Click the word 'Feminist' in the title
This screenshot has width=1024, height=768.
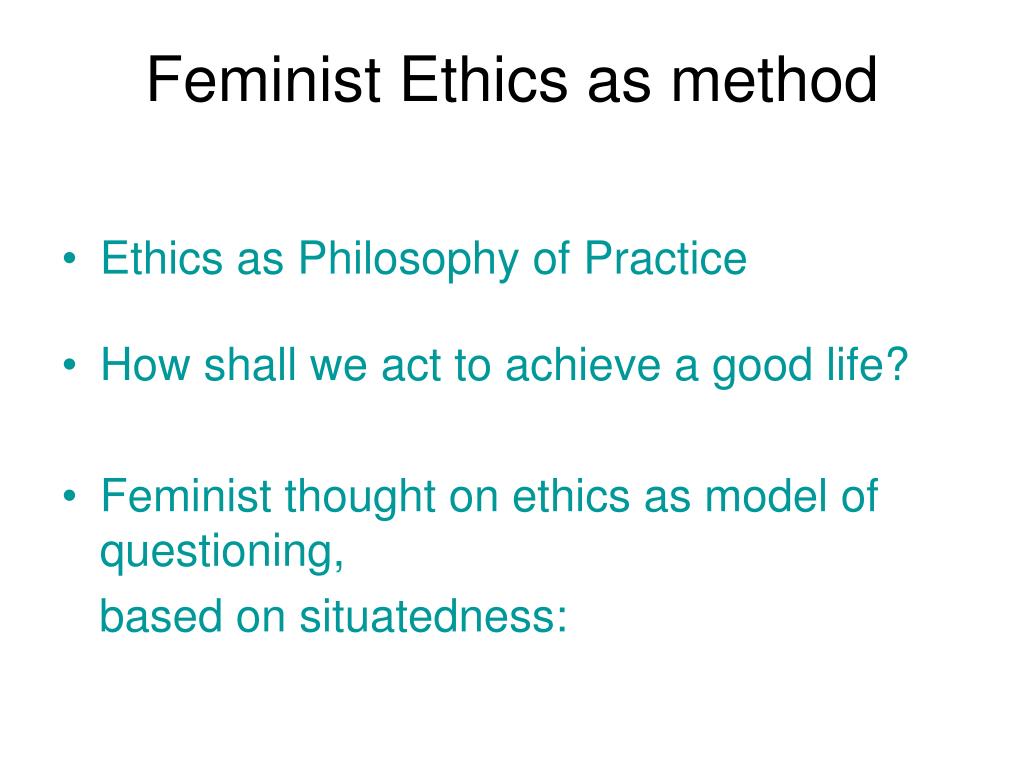[x=264, y=80]
